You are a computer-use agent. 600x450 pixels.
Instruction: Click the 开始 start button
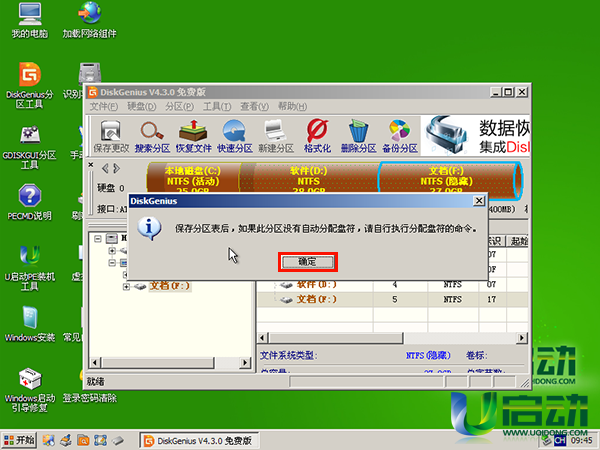tap(19, 440)
